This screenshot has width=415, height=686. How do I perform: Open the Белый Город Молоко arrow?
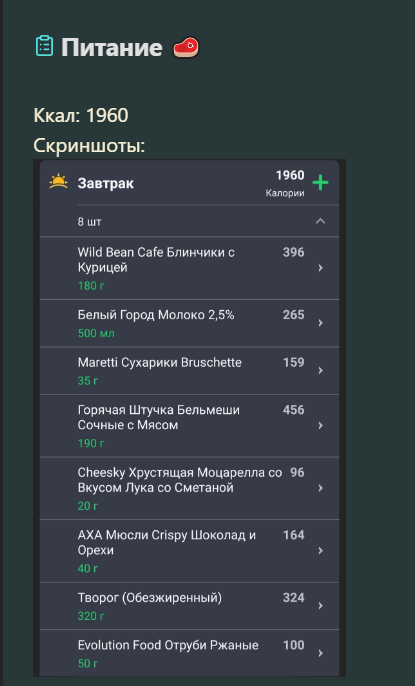[321, 323]
